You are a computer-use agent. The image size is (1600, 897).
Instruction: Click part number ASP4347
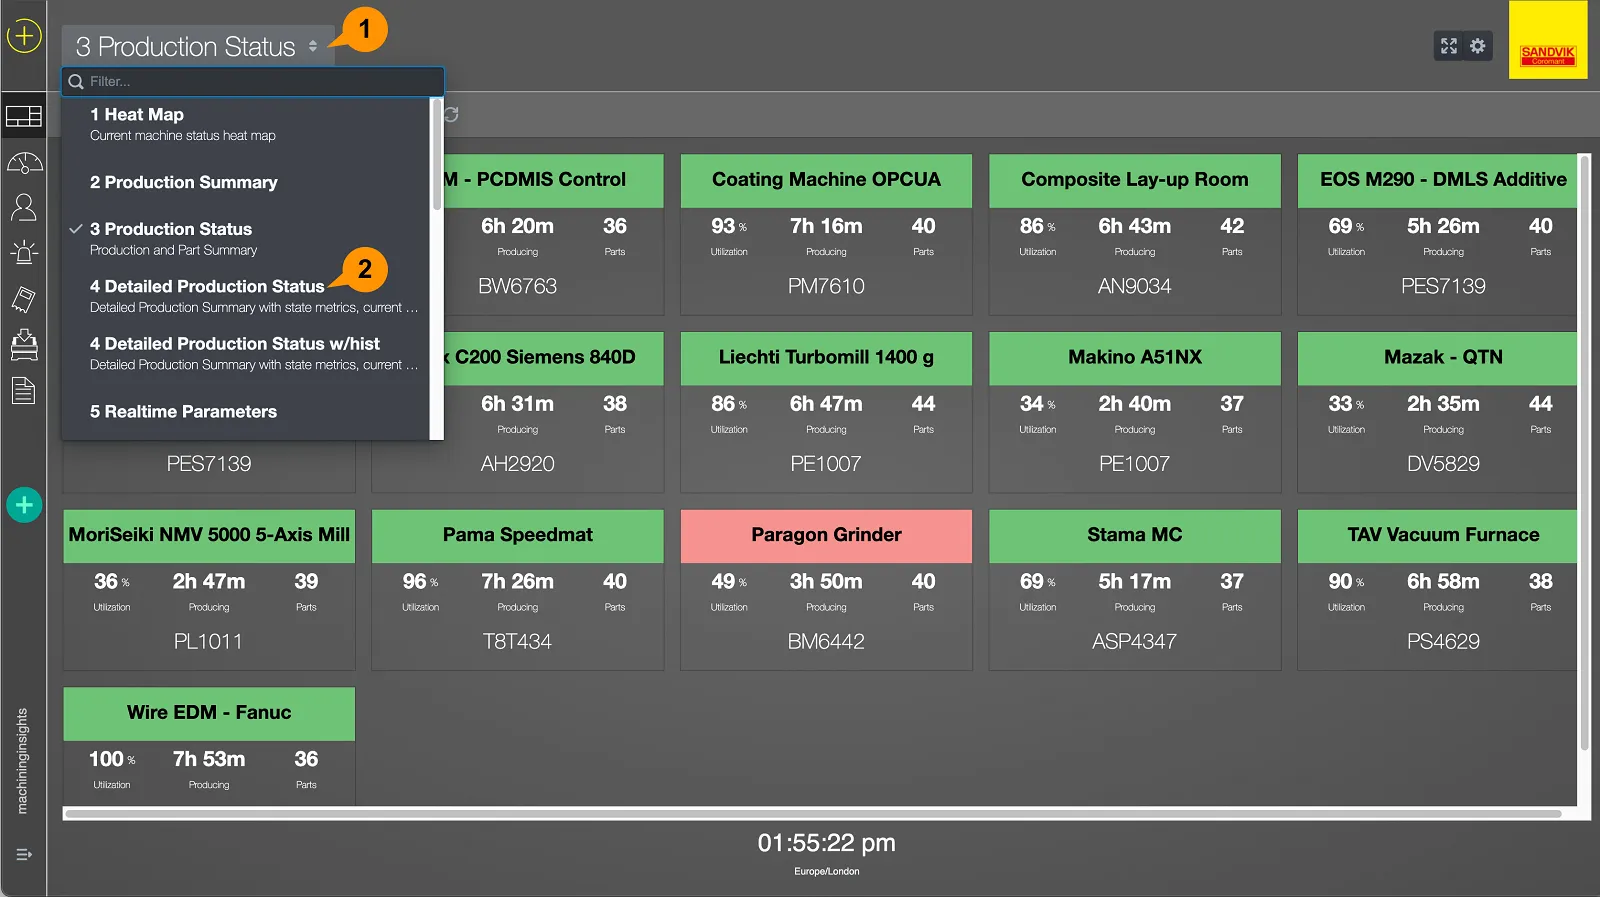point(1134,641)
